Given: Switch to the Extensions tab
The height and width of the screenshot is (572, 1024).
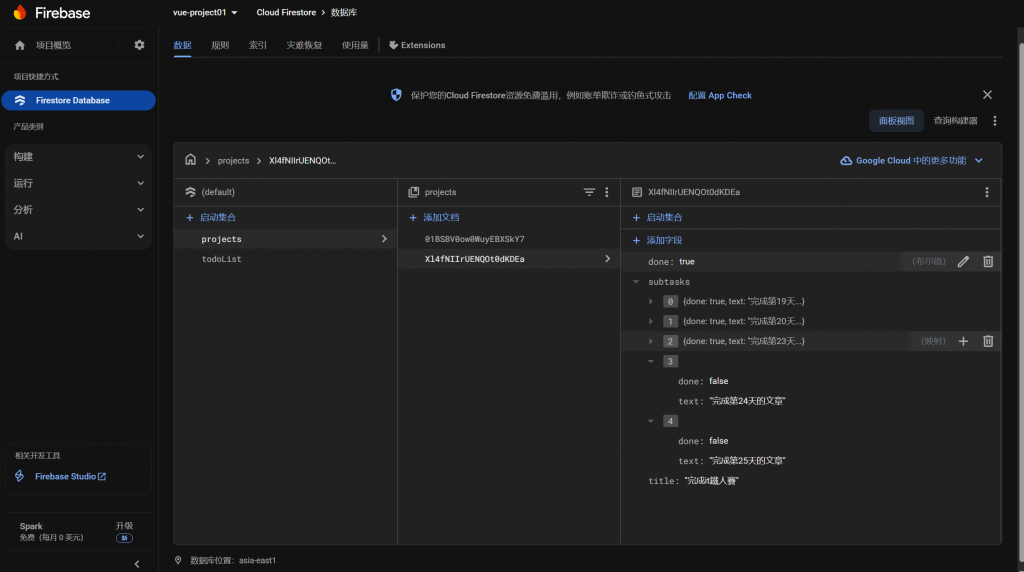Looking at the screenshot, I should coord(417,45).
